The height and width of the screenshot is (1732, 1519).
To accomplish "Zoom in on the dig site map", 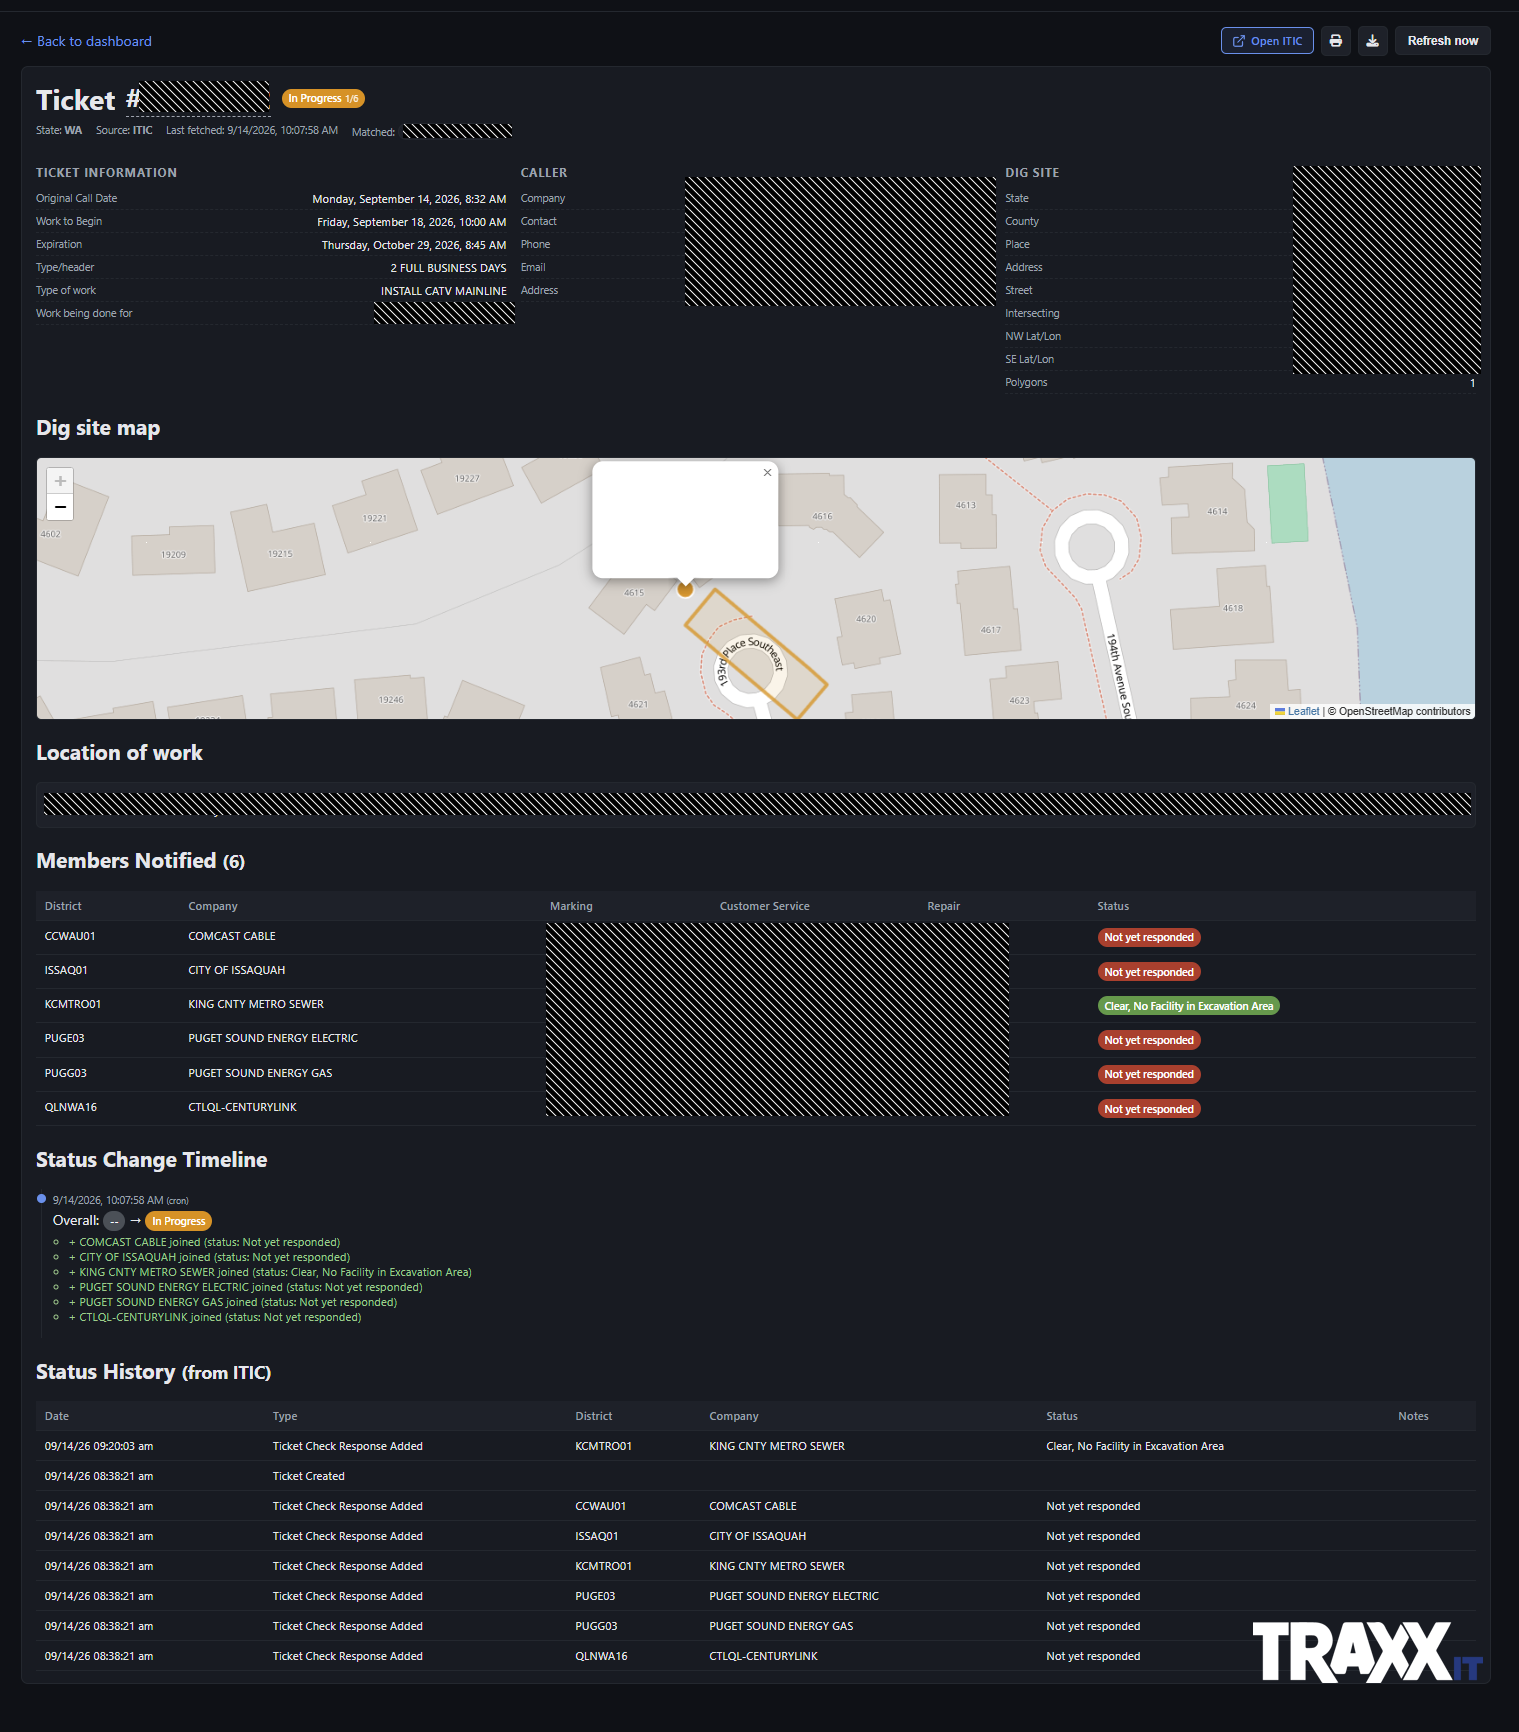I will tap(60, 481).
